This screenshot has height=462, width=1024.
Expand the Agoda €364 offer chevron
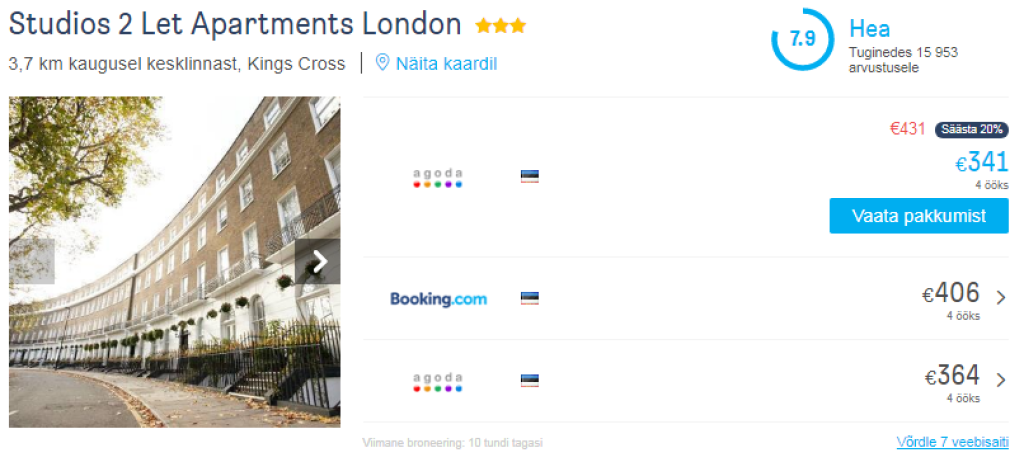(x=1001, y=379)
